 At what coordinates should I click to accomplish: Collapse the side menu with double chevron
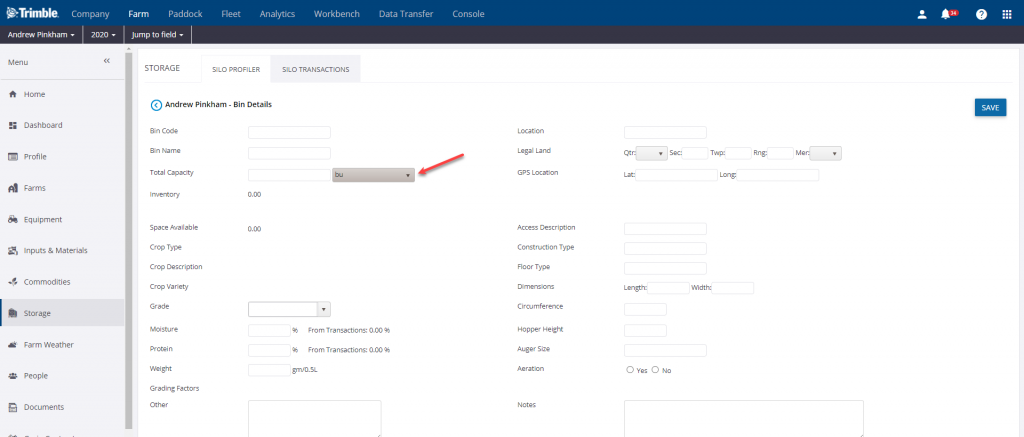(106, 61)
